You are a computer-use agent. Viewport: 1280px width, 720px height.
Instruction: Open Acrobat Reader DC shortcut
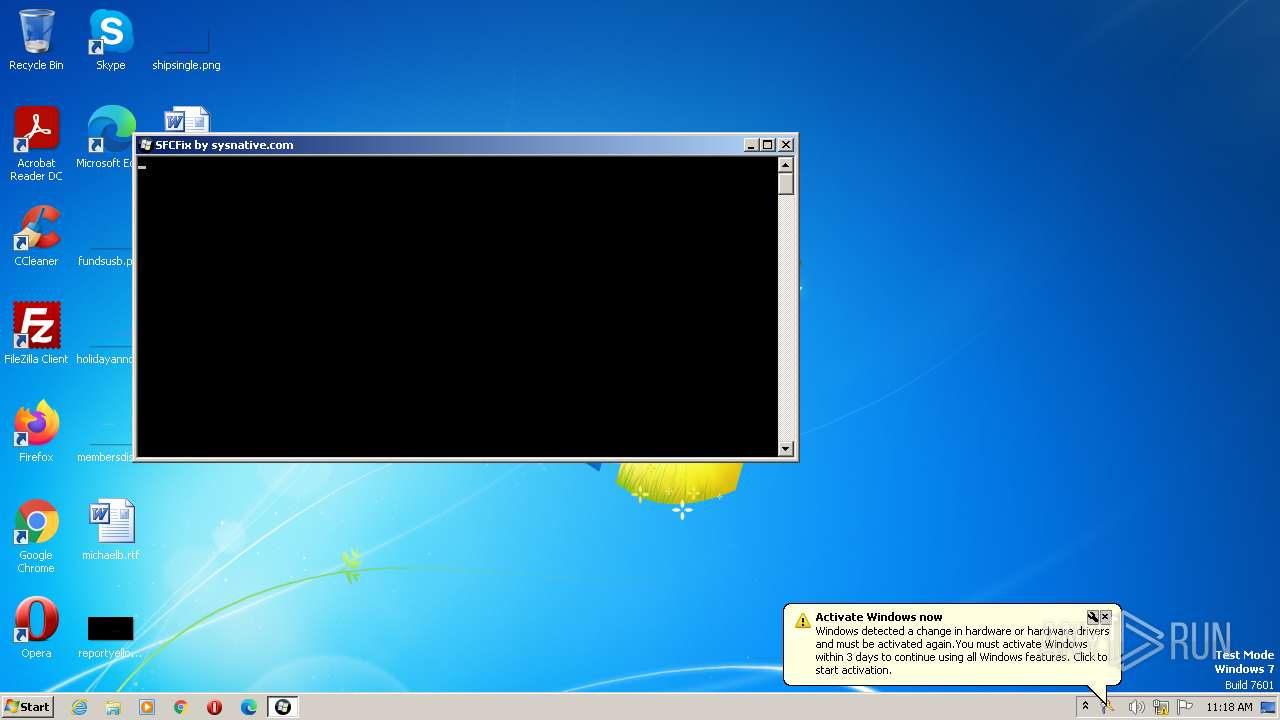pos(36,143)
